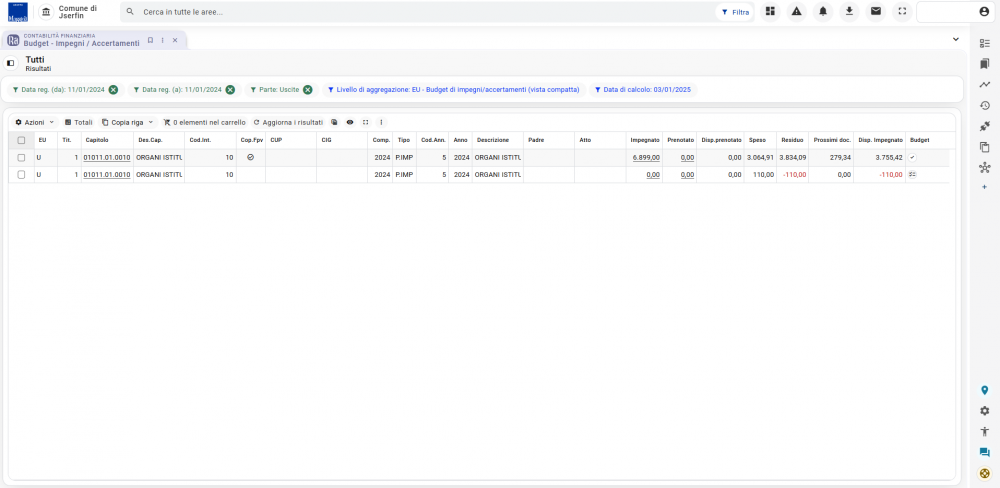Viewport: 1000px width, 488px height.
Task: Open the downloads icon in top bar
Action: click(849, 11)
